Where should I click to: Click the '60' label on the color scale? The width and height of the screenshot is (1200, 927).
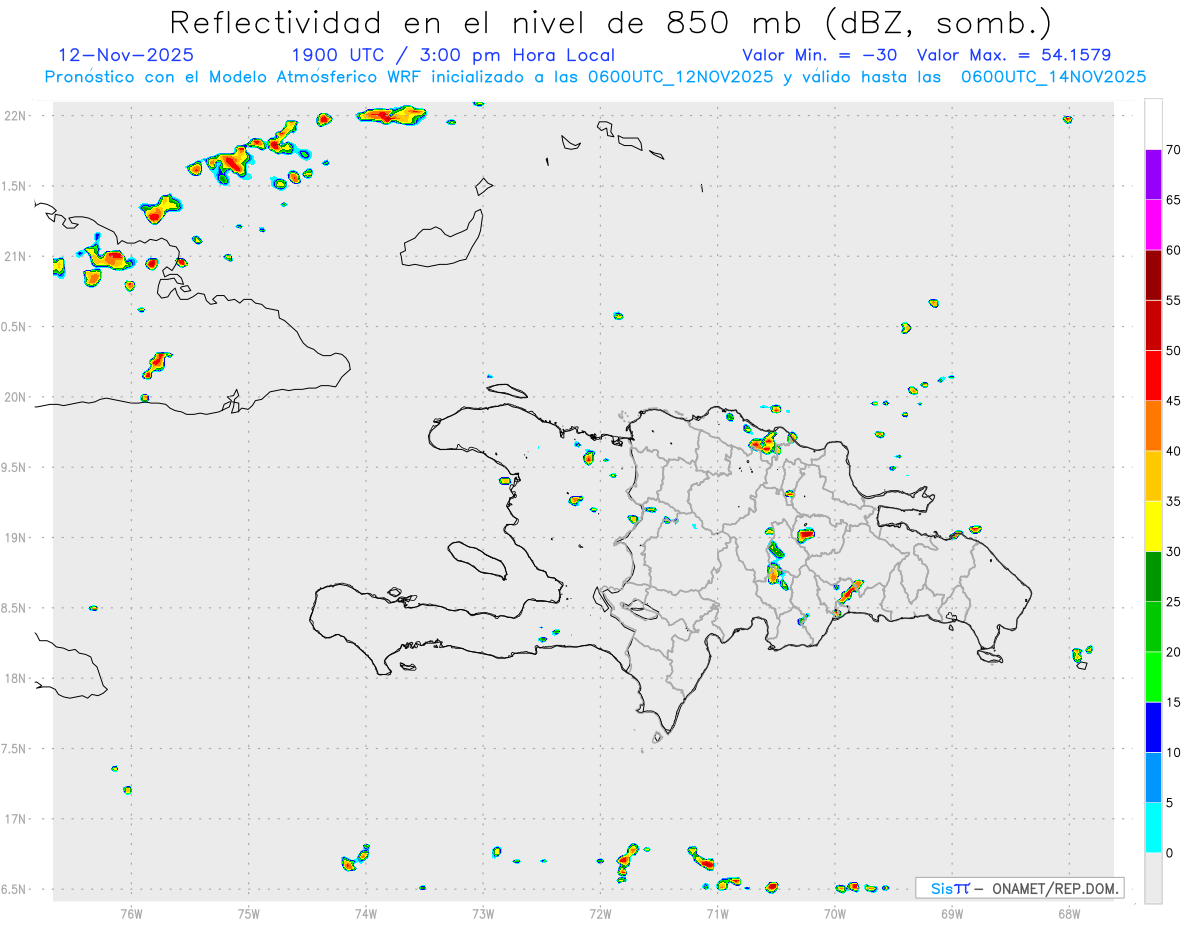[x=1173, y=250]
